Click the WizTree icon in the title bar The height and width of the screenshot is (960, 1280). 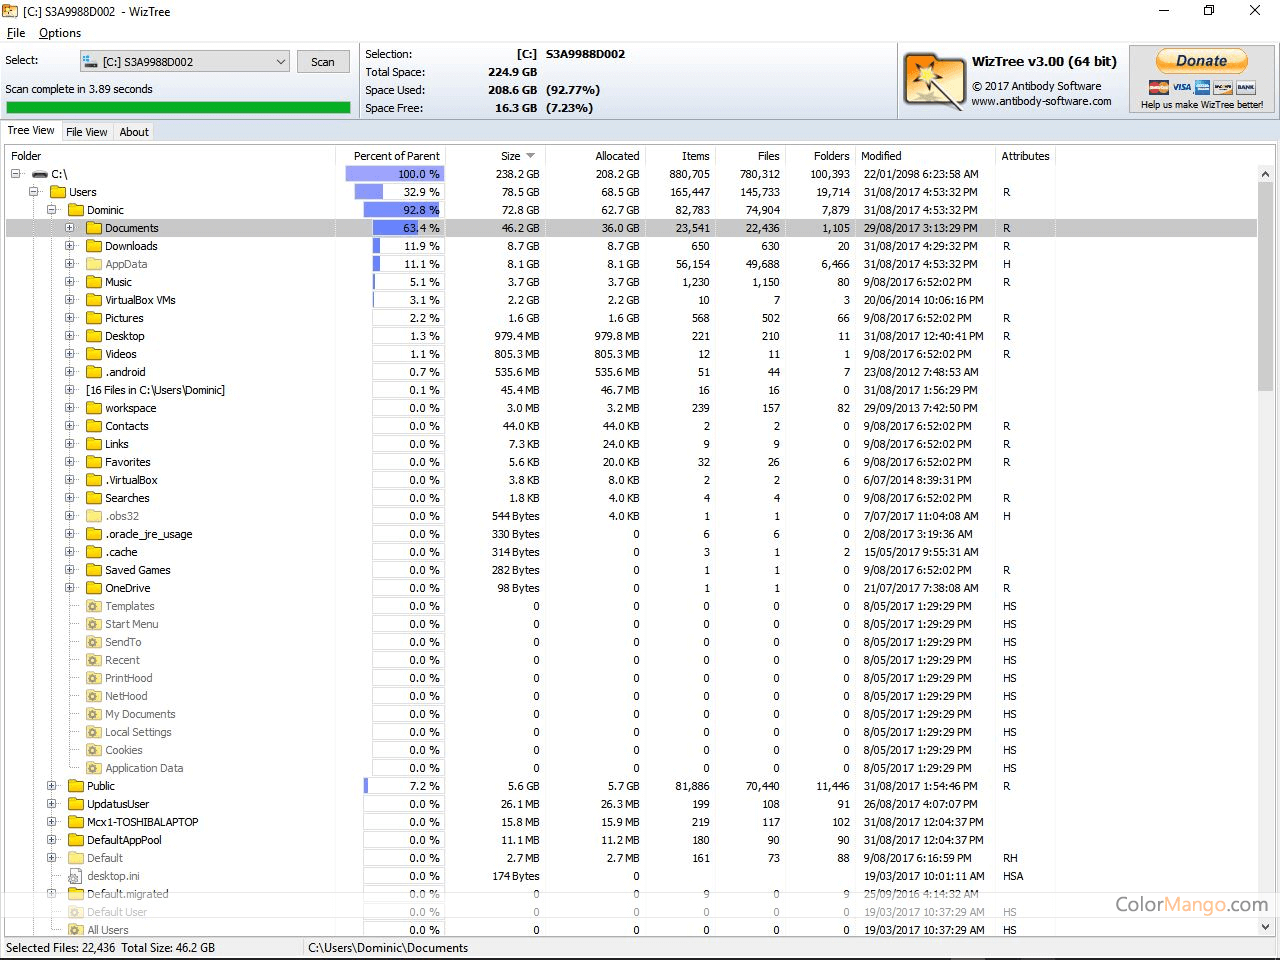pos(13,11)
